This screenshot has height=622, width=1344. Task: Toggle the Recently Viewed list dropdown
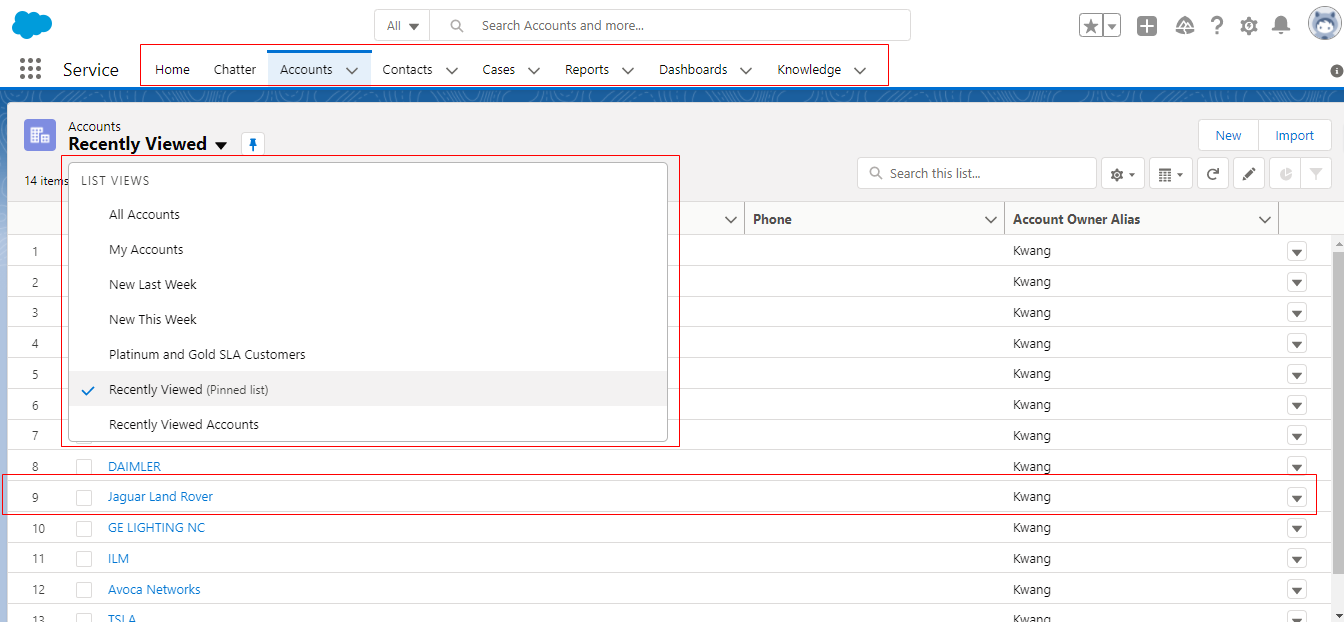[x=221, y=145]
